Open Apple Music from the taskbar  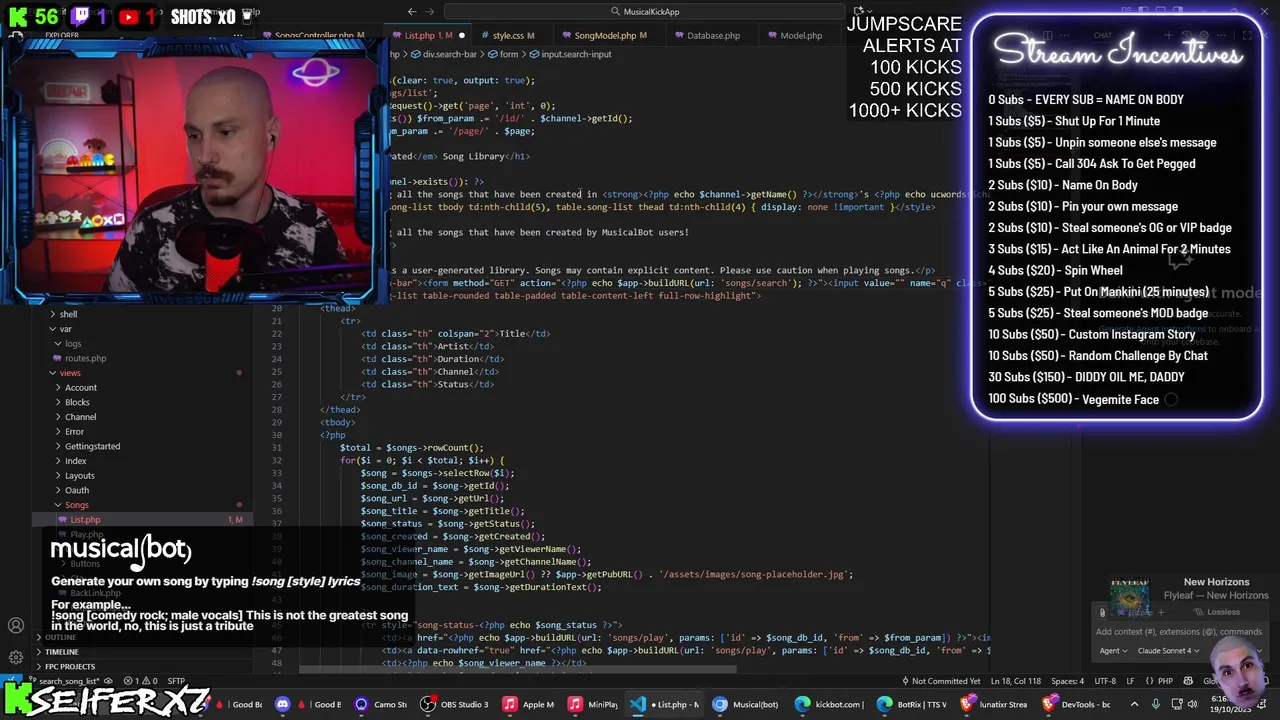(x=528, y=704)
